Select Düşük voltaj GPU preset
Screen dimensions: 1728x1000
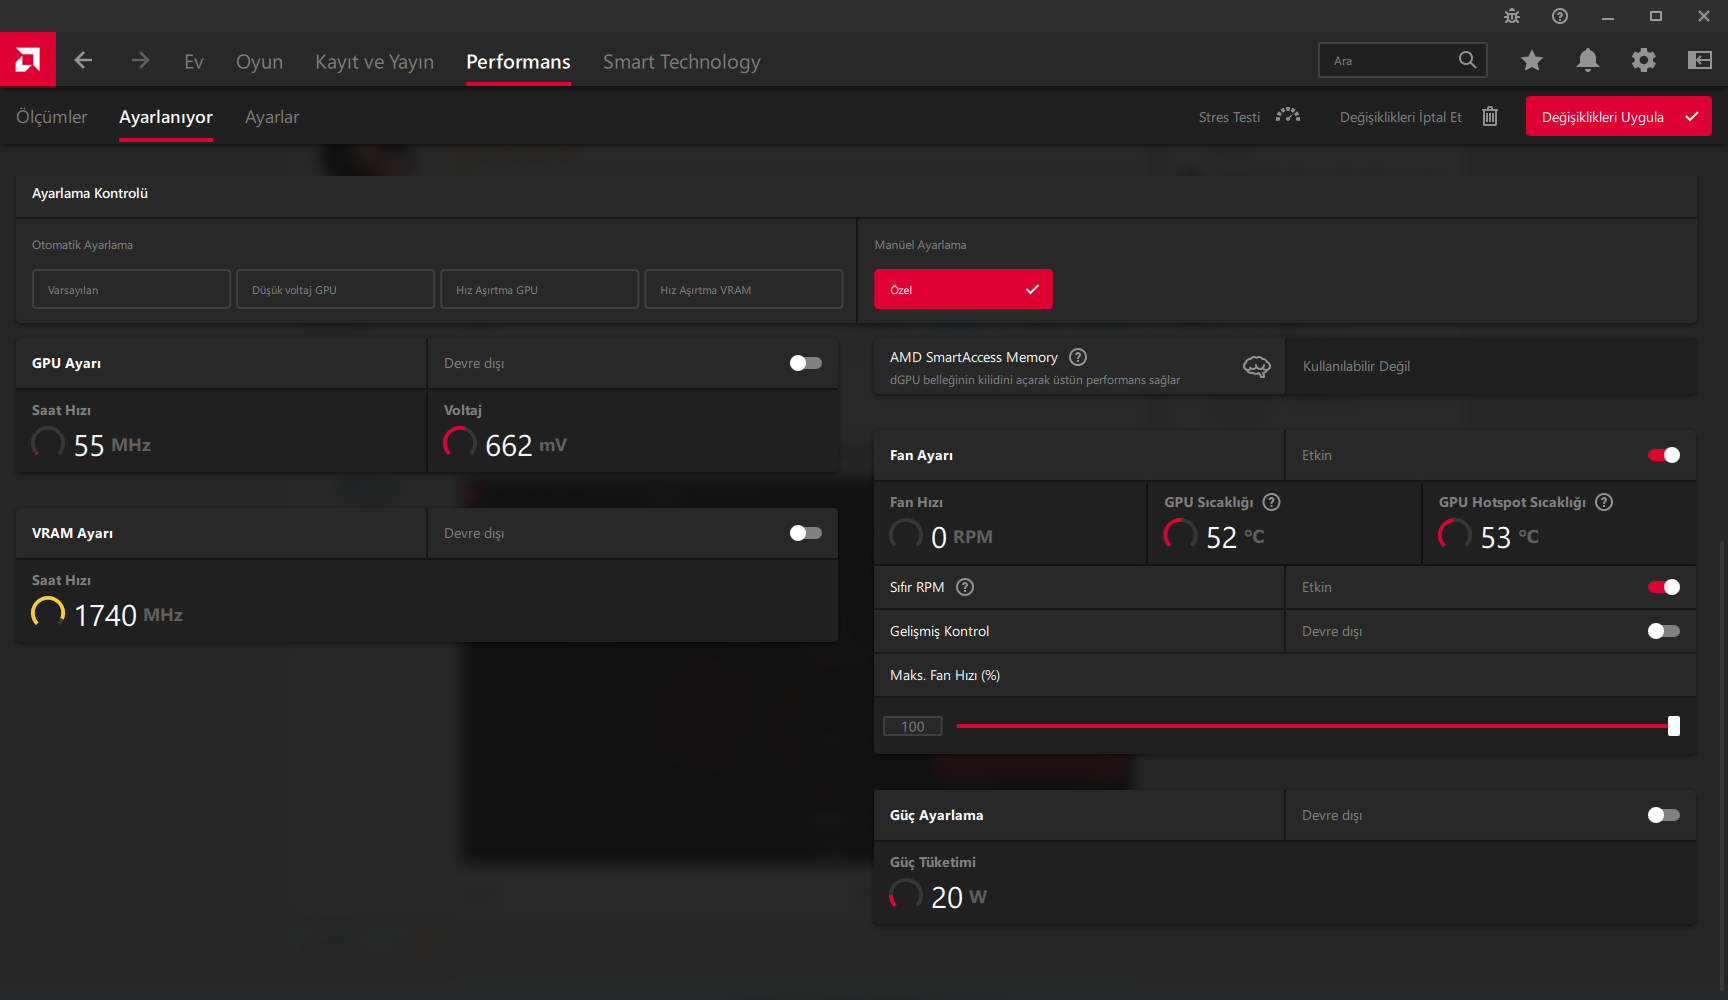(x=335, y=289)
